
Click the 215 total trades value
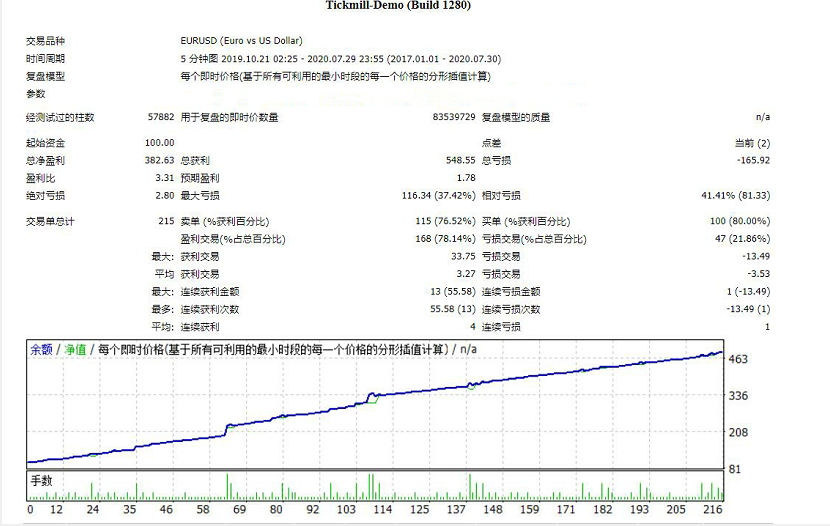[166, 221]
